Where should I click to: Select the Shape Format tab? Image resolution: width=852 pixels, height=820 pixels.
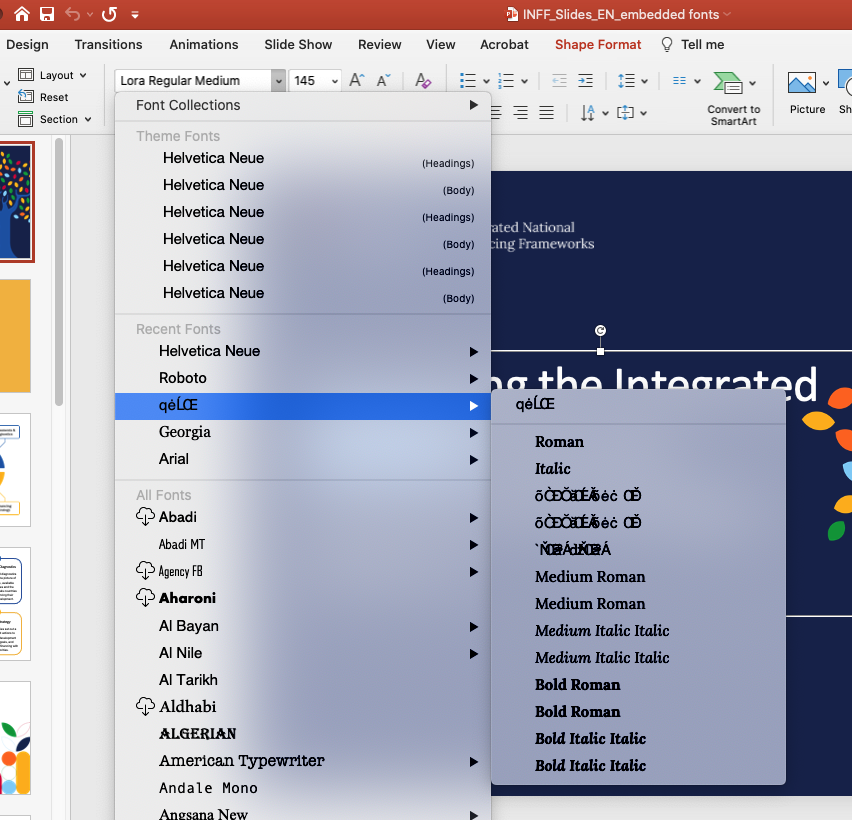[x=598, y=45]
